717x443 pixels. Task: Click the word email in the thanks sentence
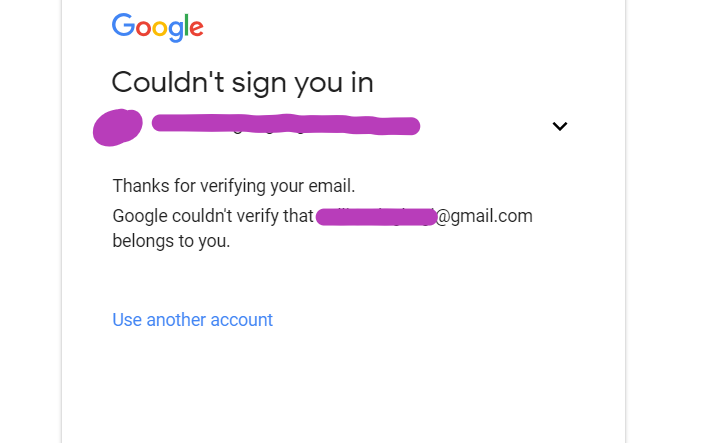332,186
